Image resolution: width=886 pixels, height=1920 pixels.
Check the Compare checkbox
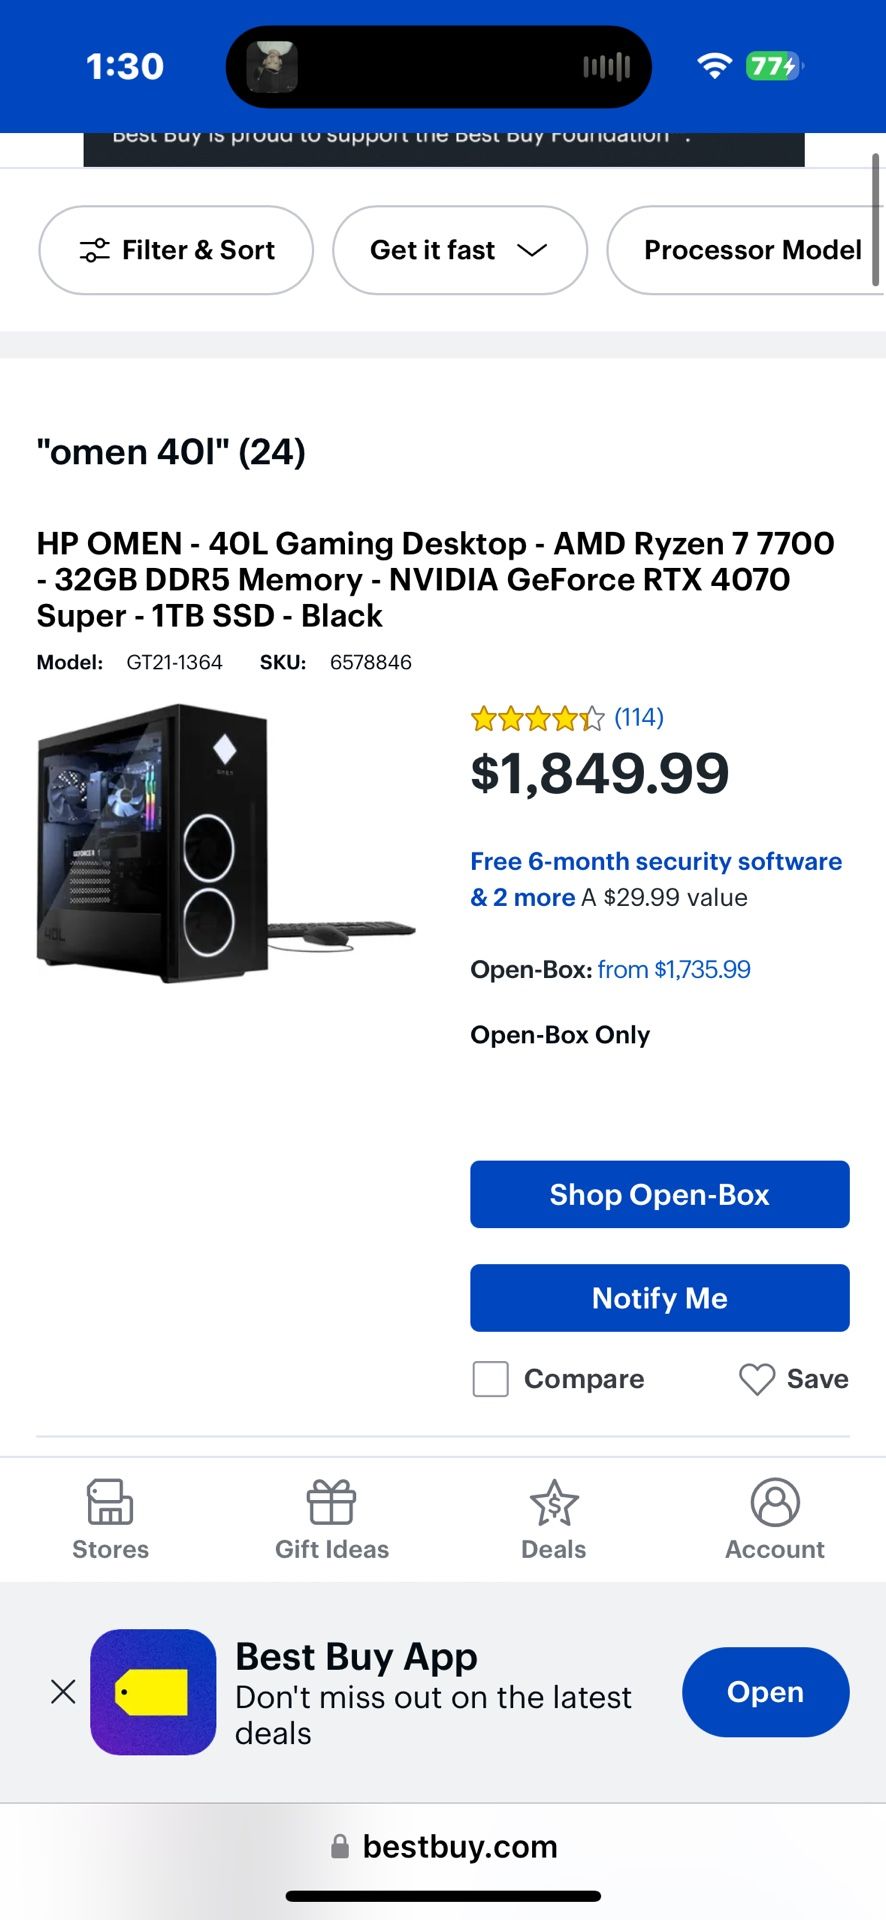click(x=490, y=1379)
